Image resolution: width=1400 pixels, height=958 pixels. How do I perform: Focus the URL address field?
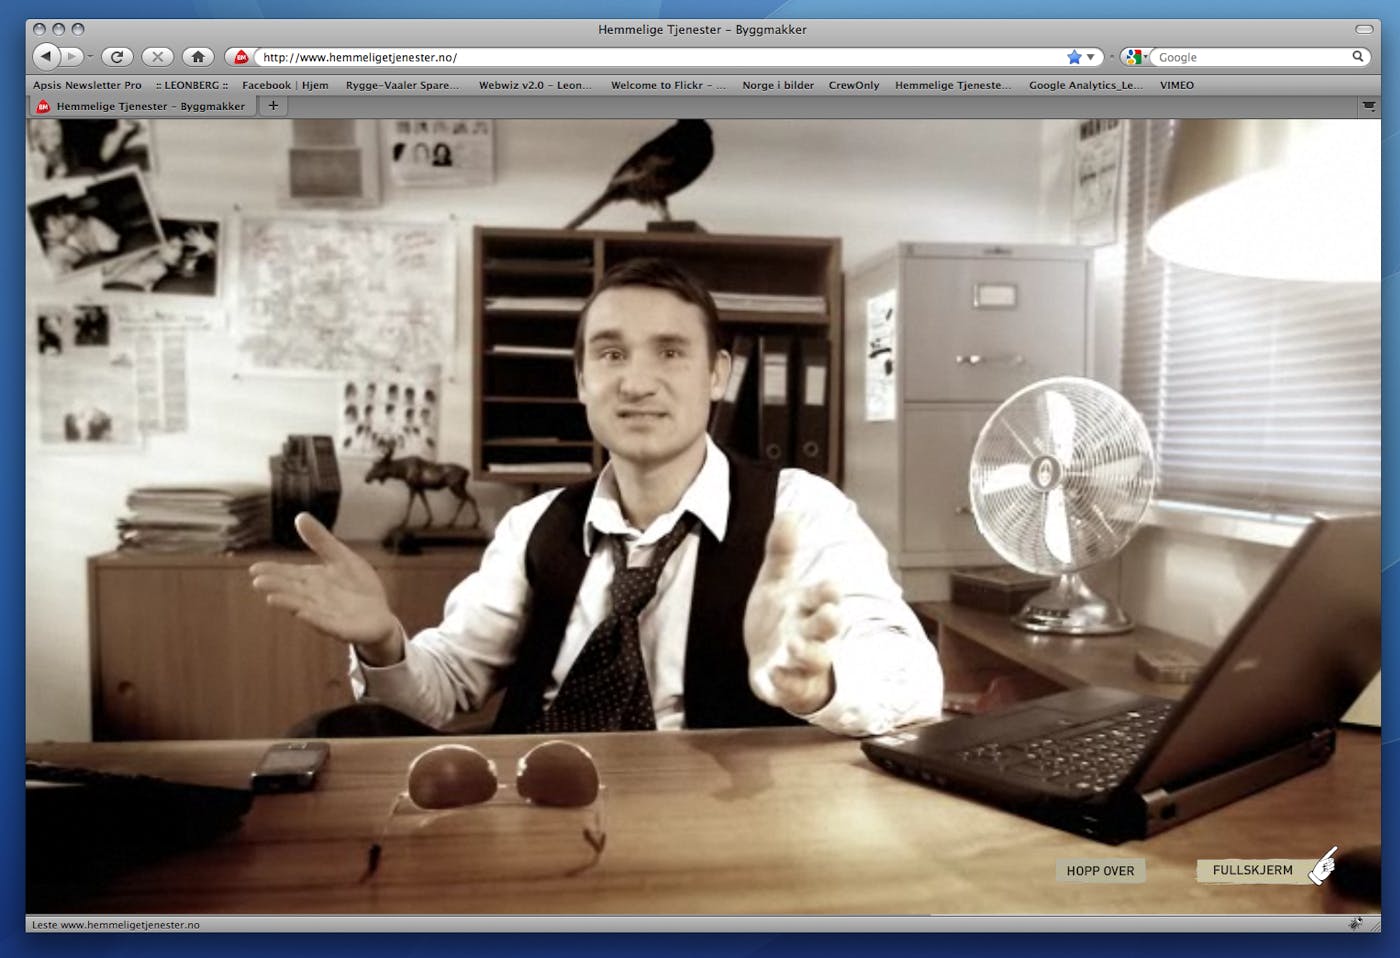click(x=660, y=57)
